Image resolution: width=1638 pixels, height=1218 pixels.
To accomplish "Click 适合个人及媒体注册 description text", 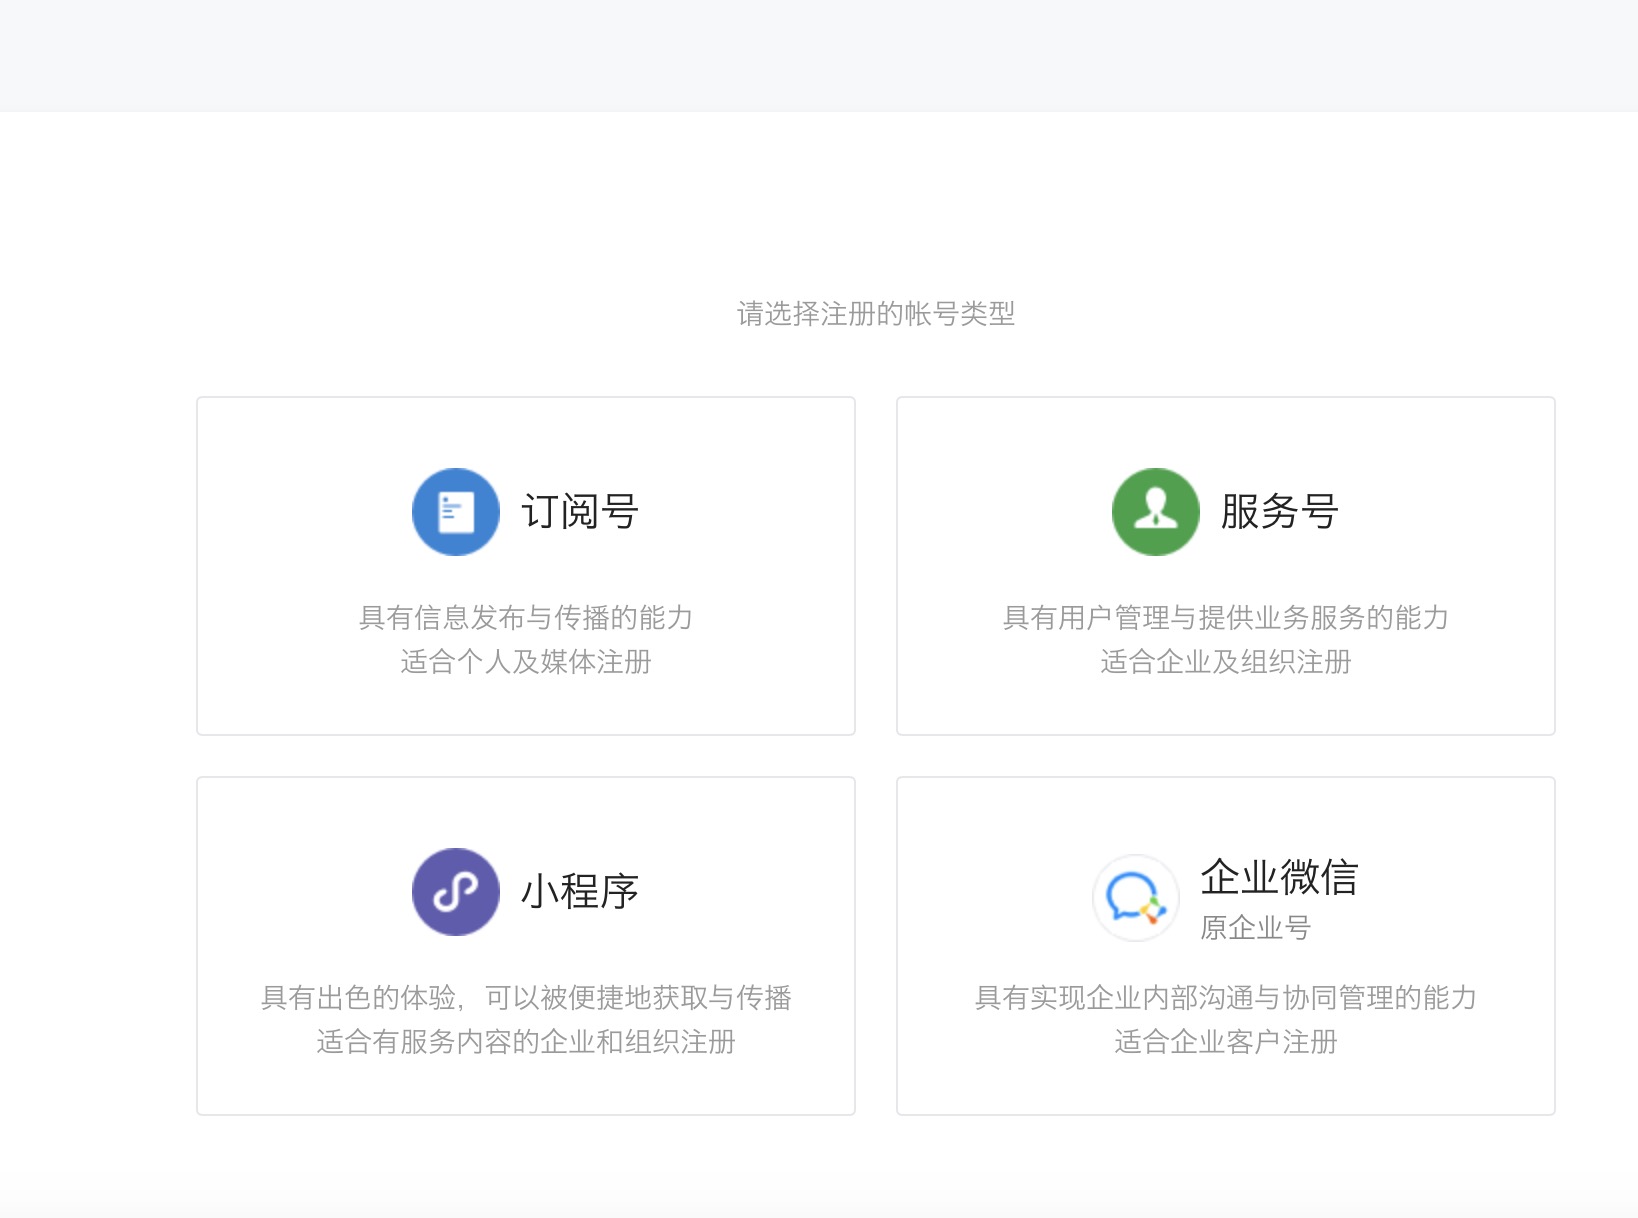I will point(526,661).
